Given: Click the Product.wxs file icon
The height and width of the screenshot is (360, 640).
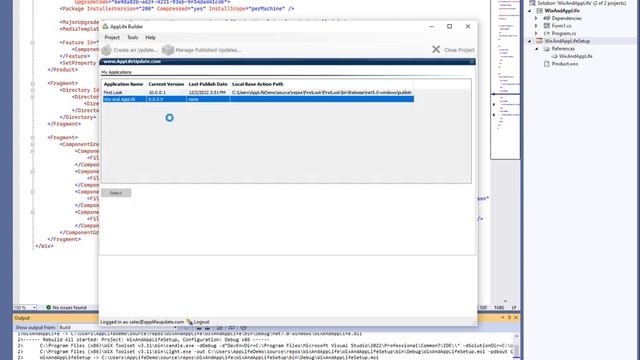Looking at the screenshot, I should (547, 64).
